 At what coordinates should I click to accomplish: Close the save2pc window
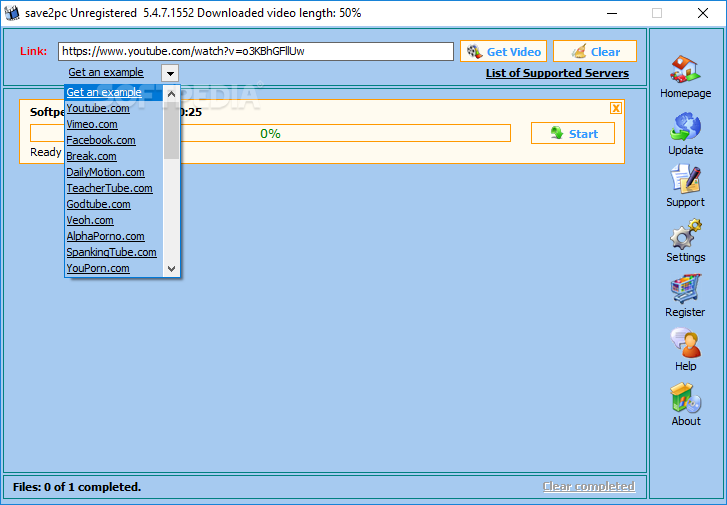point(703,13)
